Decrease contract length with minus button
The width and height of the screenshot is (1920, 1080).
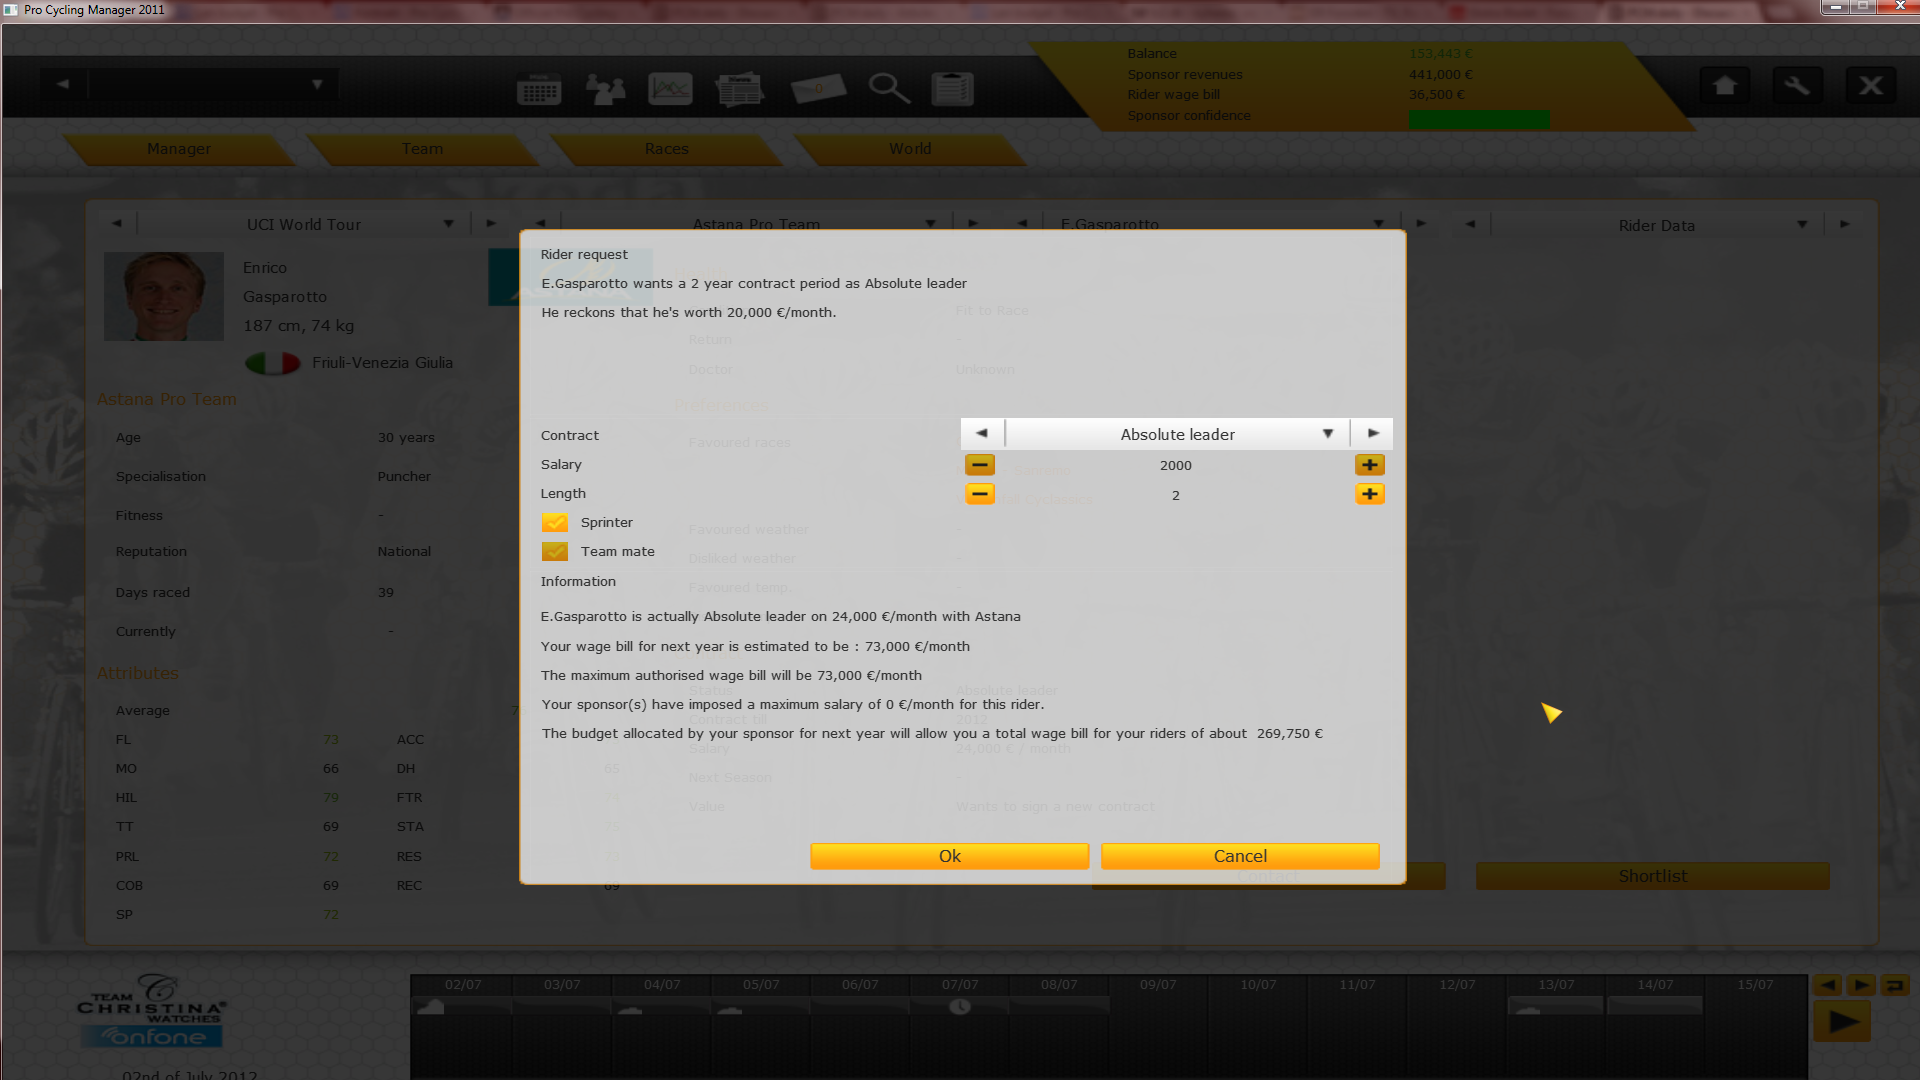tap(979, 494)
